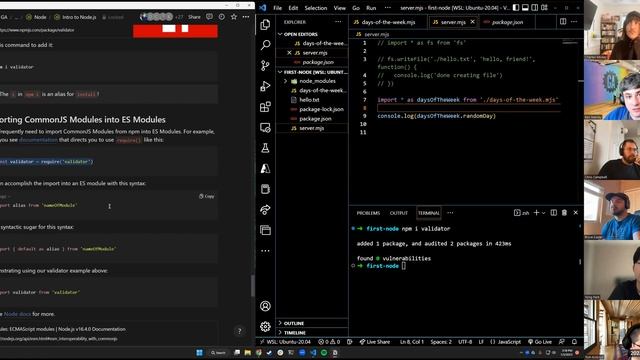Screen dimensions: 640x360
Task: Collapse the FIRST-NODE folder section
Action: point(312,72)
